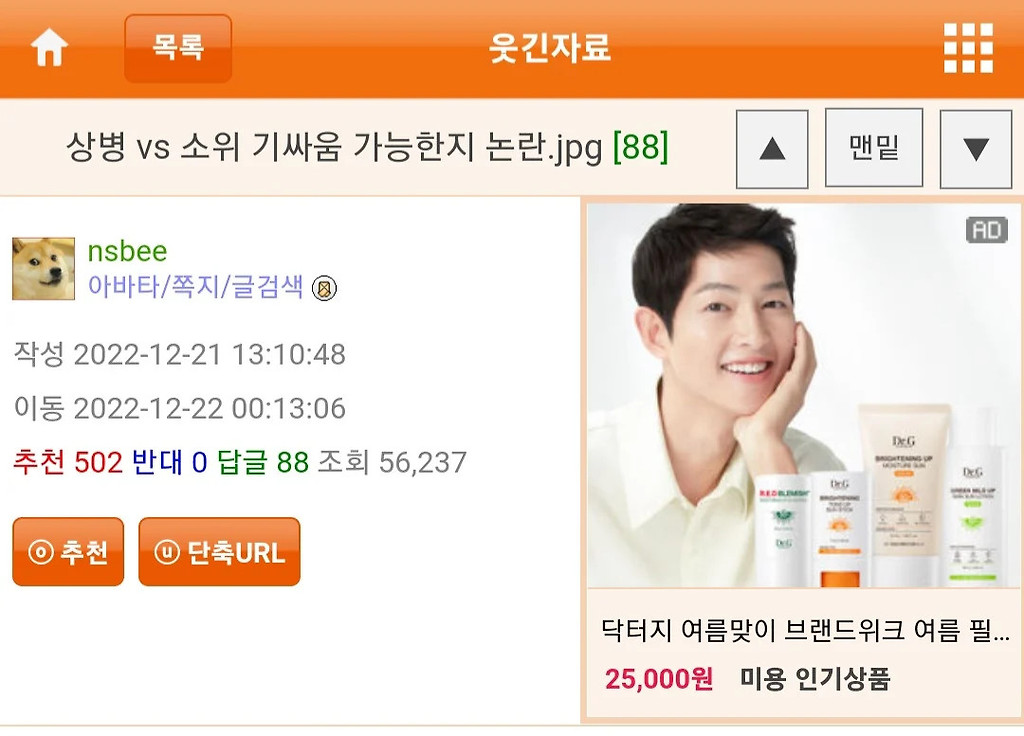This screenshot has height=736, width=1024.
Task: Return to the list via 목록 button
Action: pyautogui.click(x=178, y=48)
